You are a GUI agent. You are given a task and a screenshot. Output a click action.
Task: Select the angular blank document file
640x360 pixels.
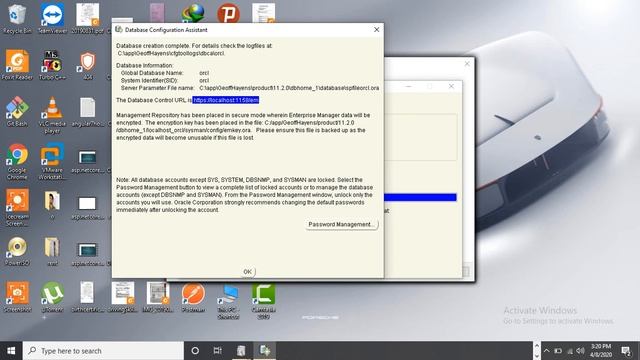[x=87, y=111]
